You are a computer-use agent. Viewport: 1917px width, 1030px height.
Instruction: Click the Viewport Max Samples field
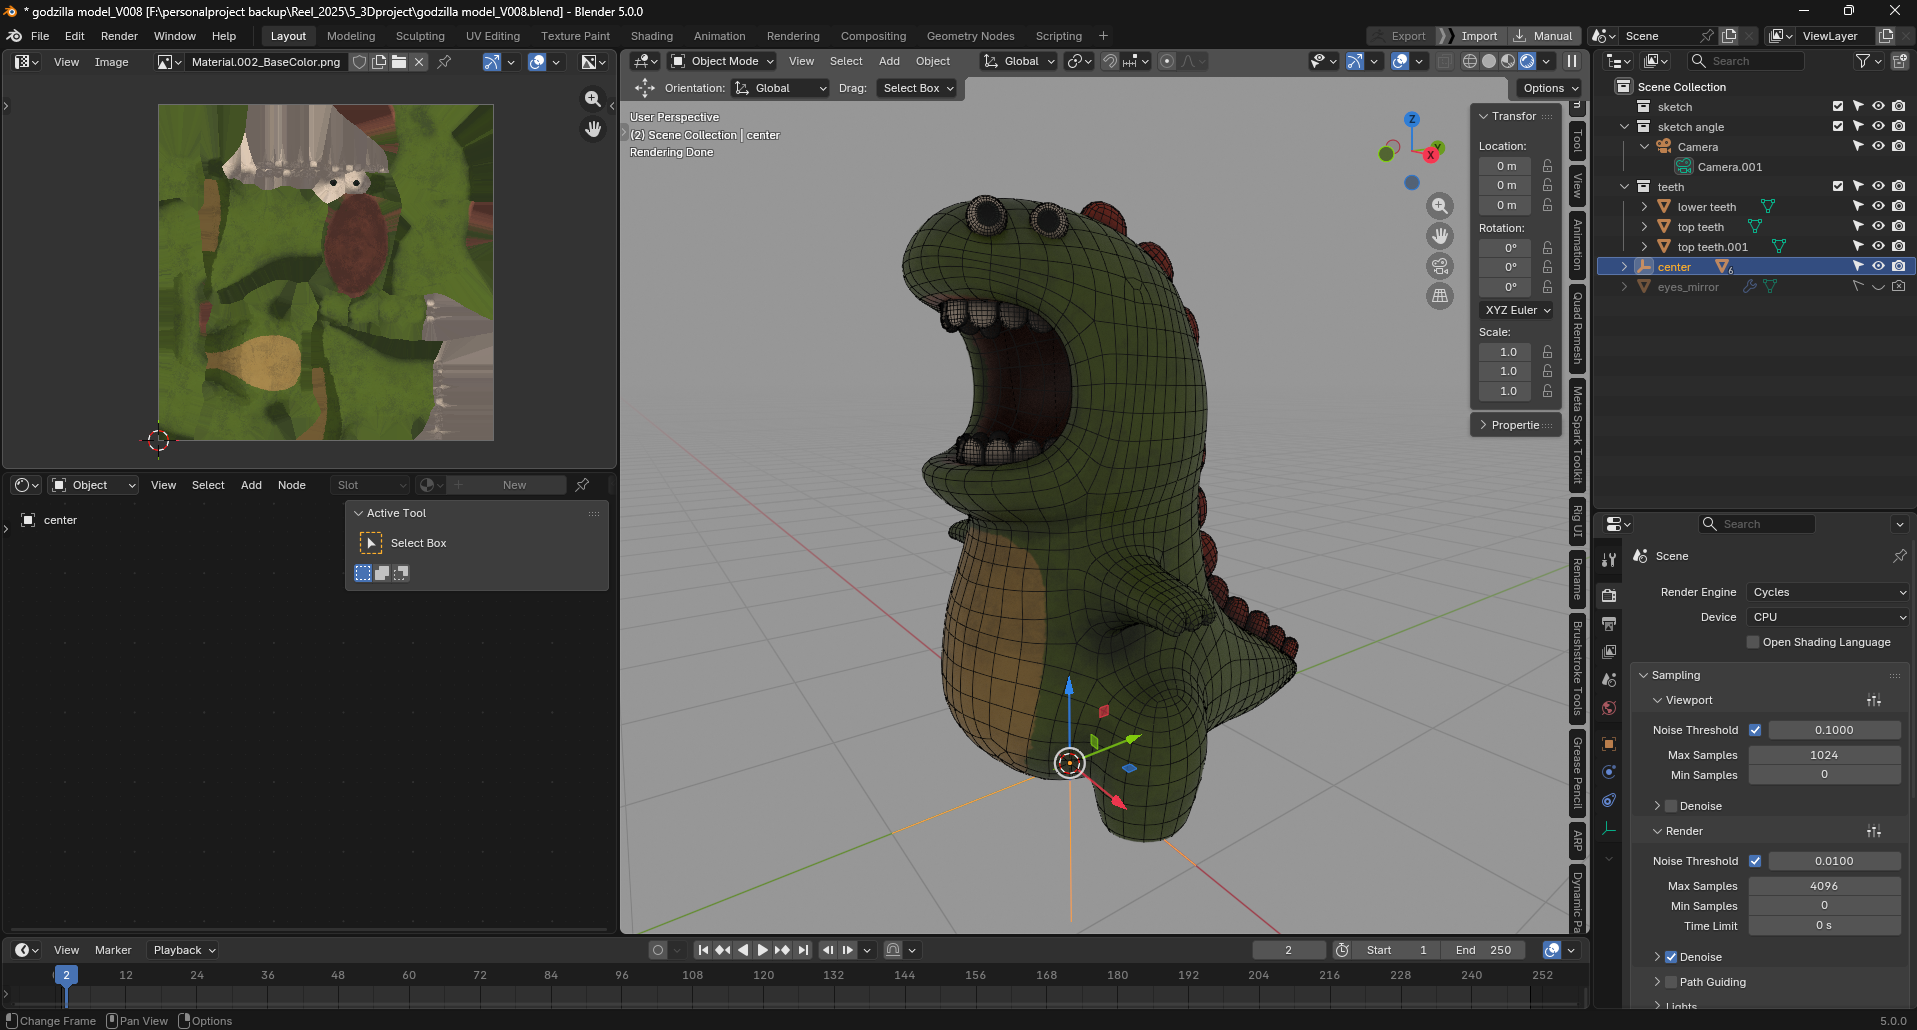(1824, 755)
